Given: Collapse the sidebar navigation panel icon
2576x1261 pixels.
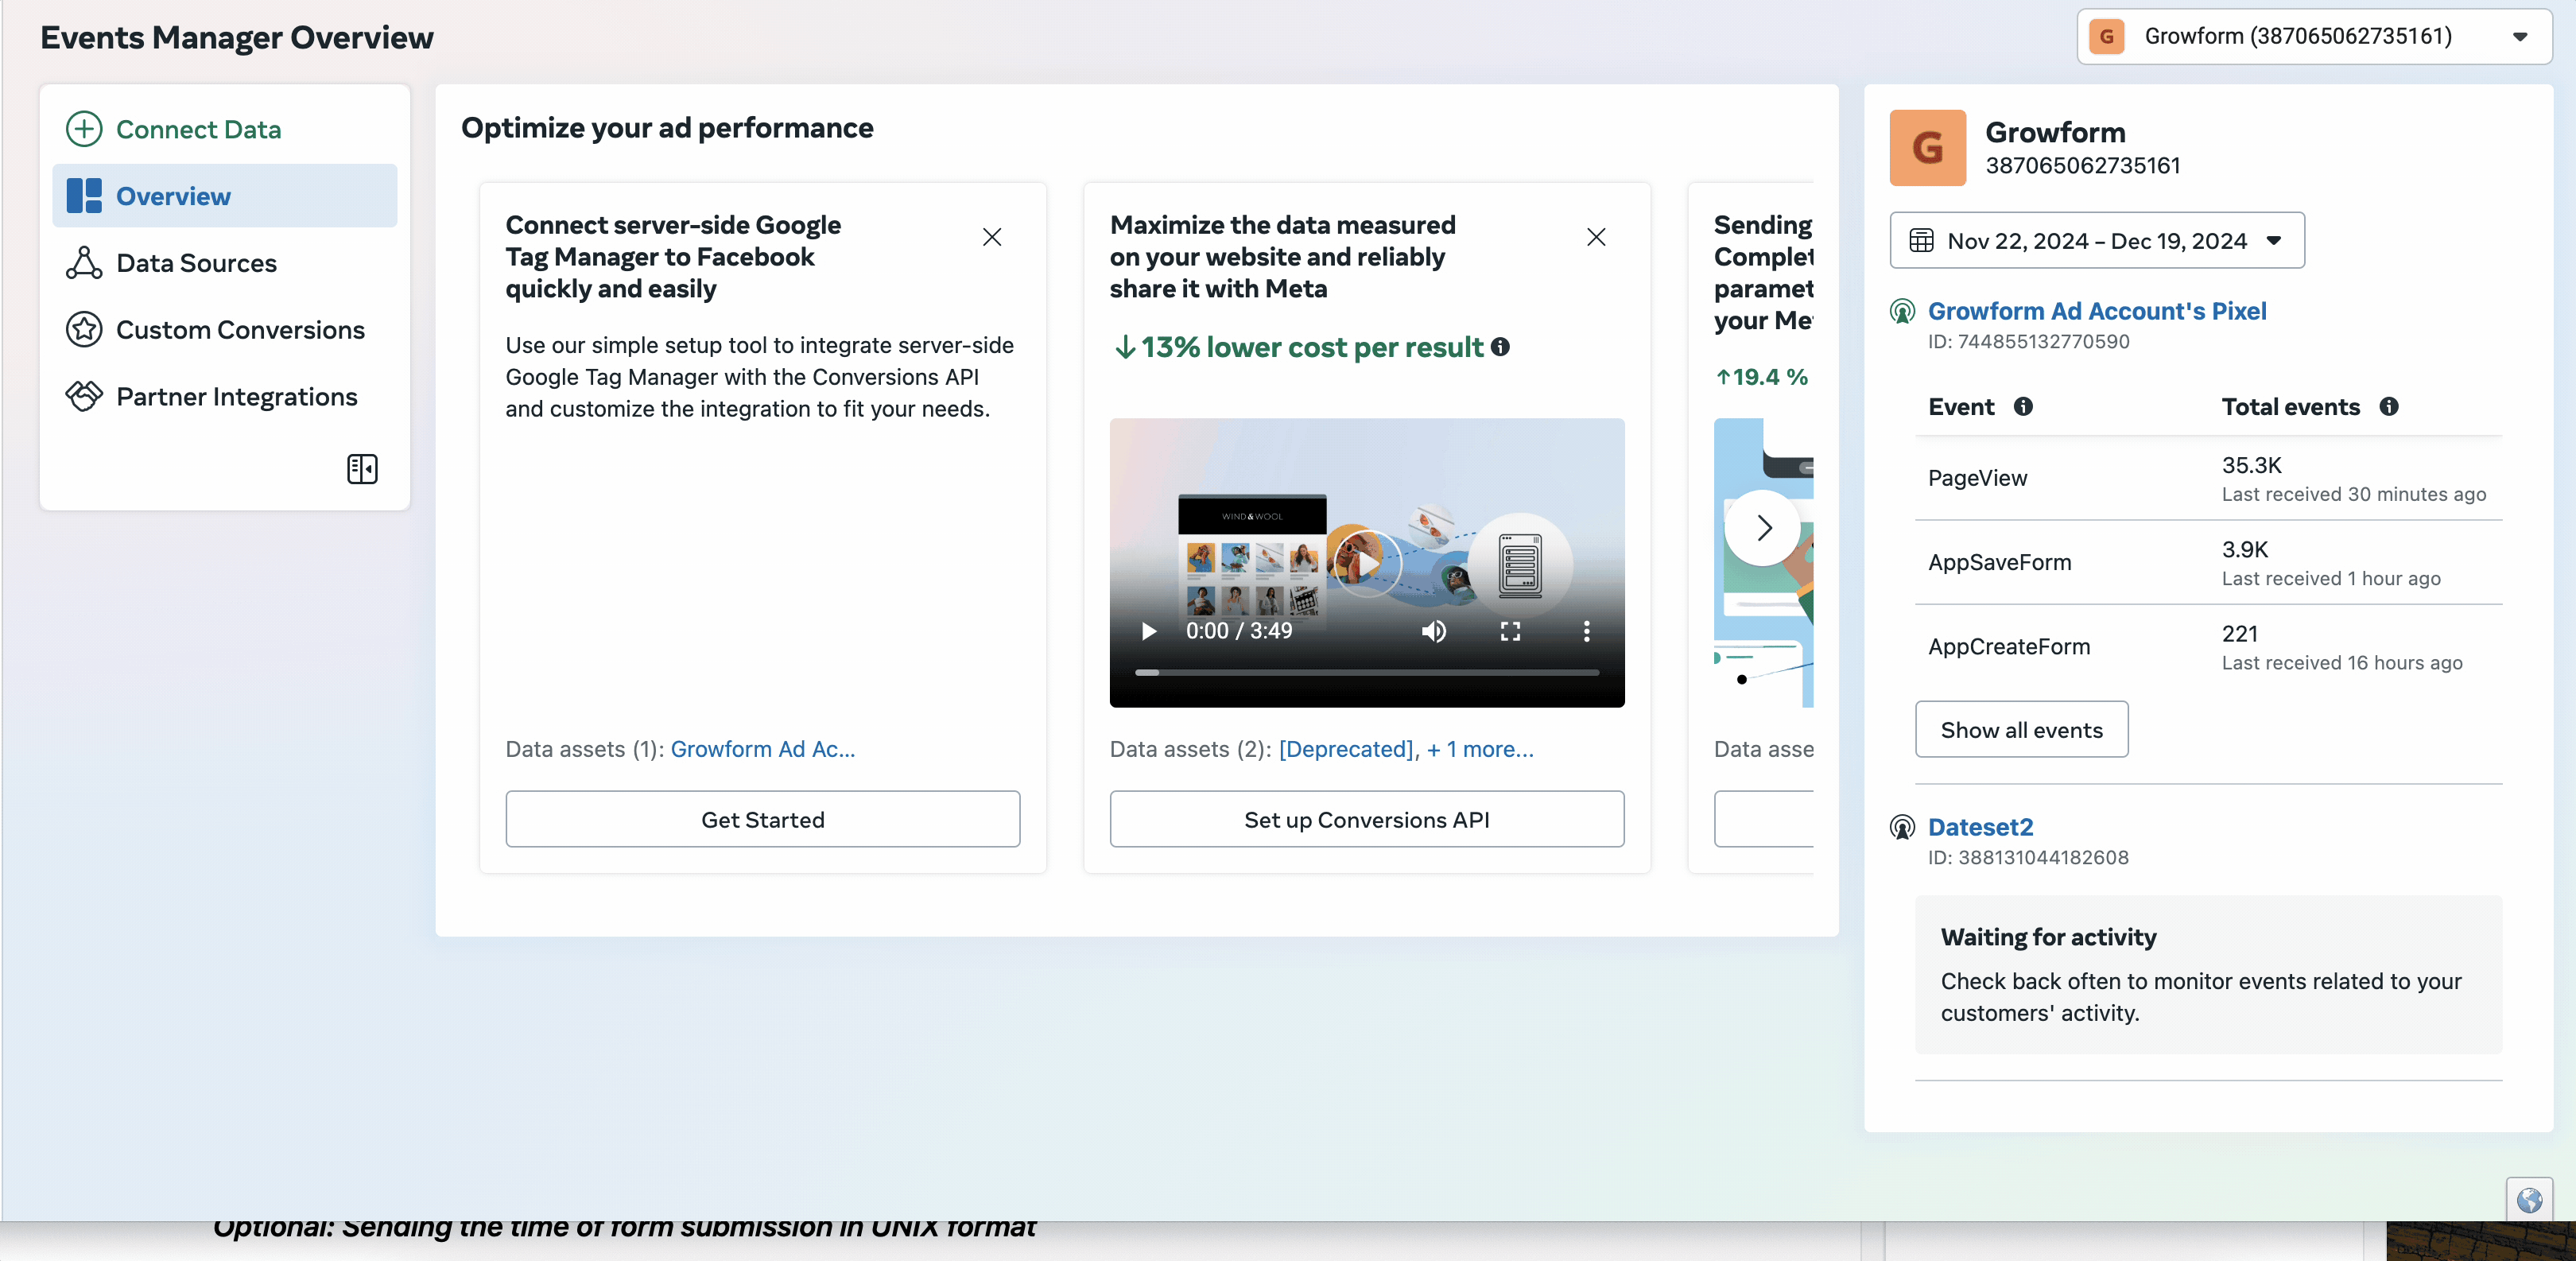Looking at the screenshot, I should [362, 469].
